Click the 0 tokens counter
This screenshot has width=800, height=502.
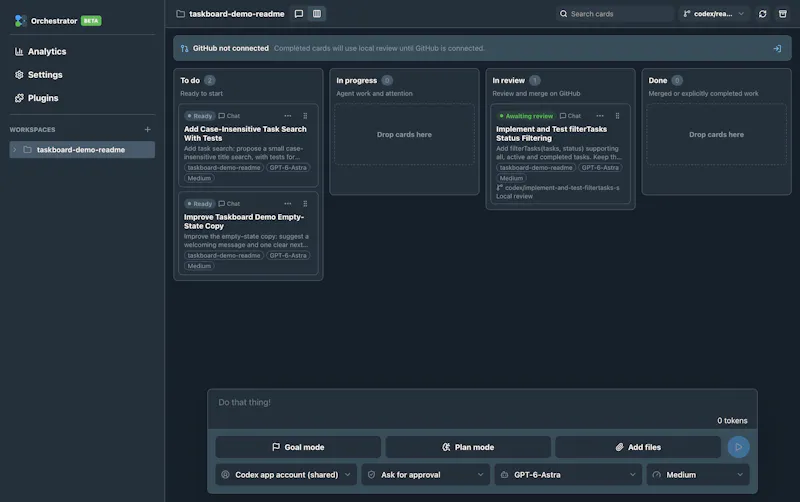732,421
